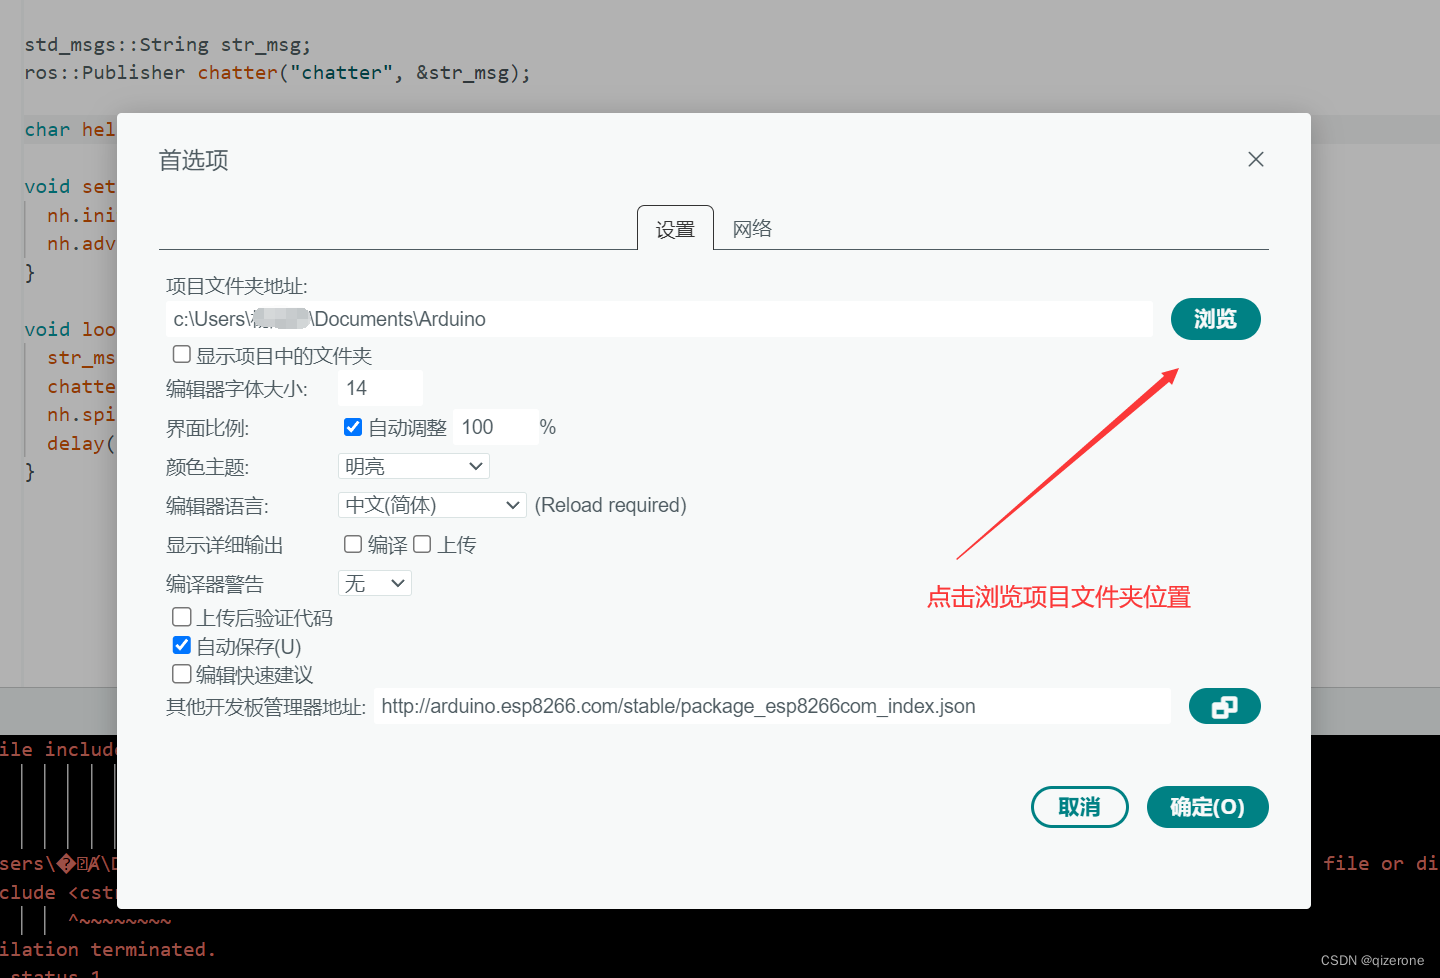Click the 编辑器字体大小 font size field
1440x978 pixels.
click(x=379, y=388)
